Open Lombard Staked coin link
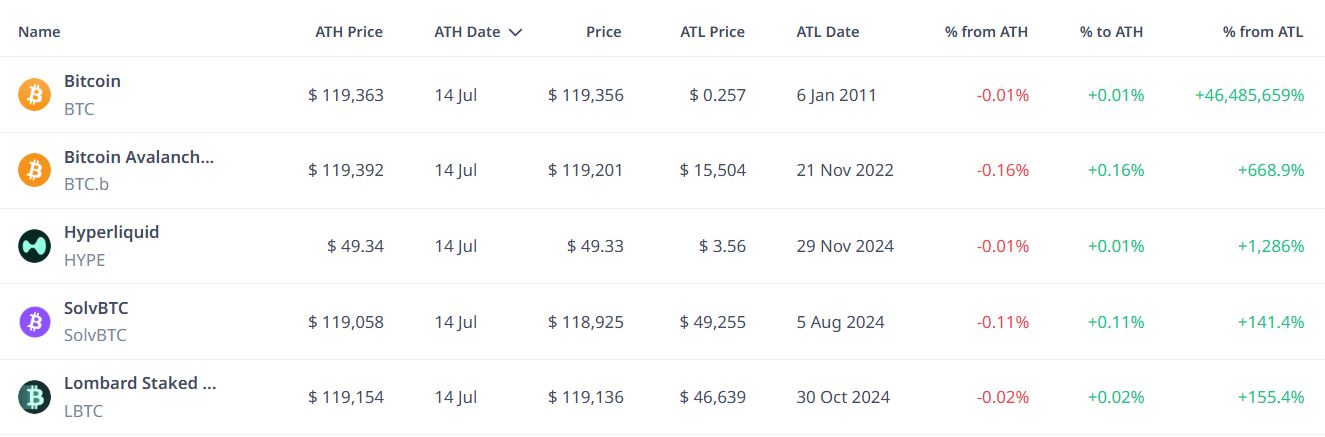Screen dimensions: 1325x437 tap(140, 383)
